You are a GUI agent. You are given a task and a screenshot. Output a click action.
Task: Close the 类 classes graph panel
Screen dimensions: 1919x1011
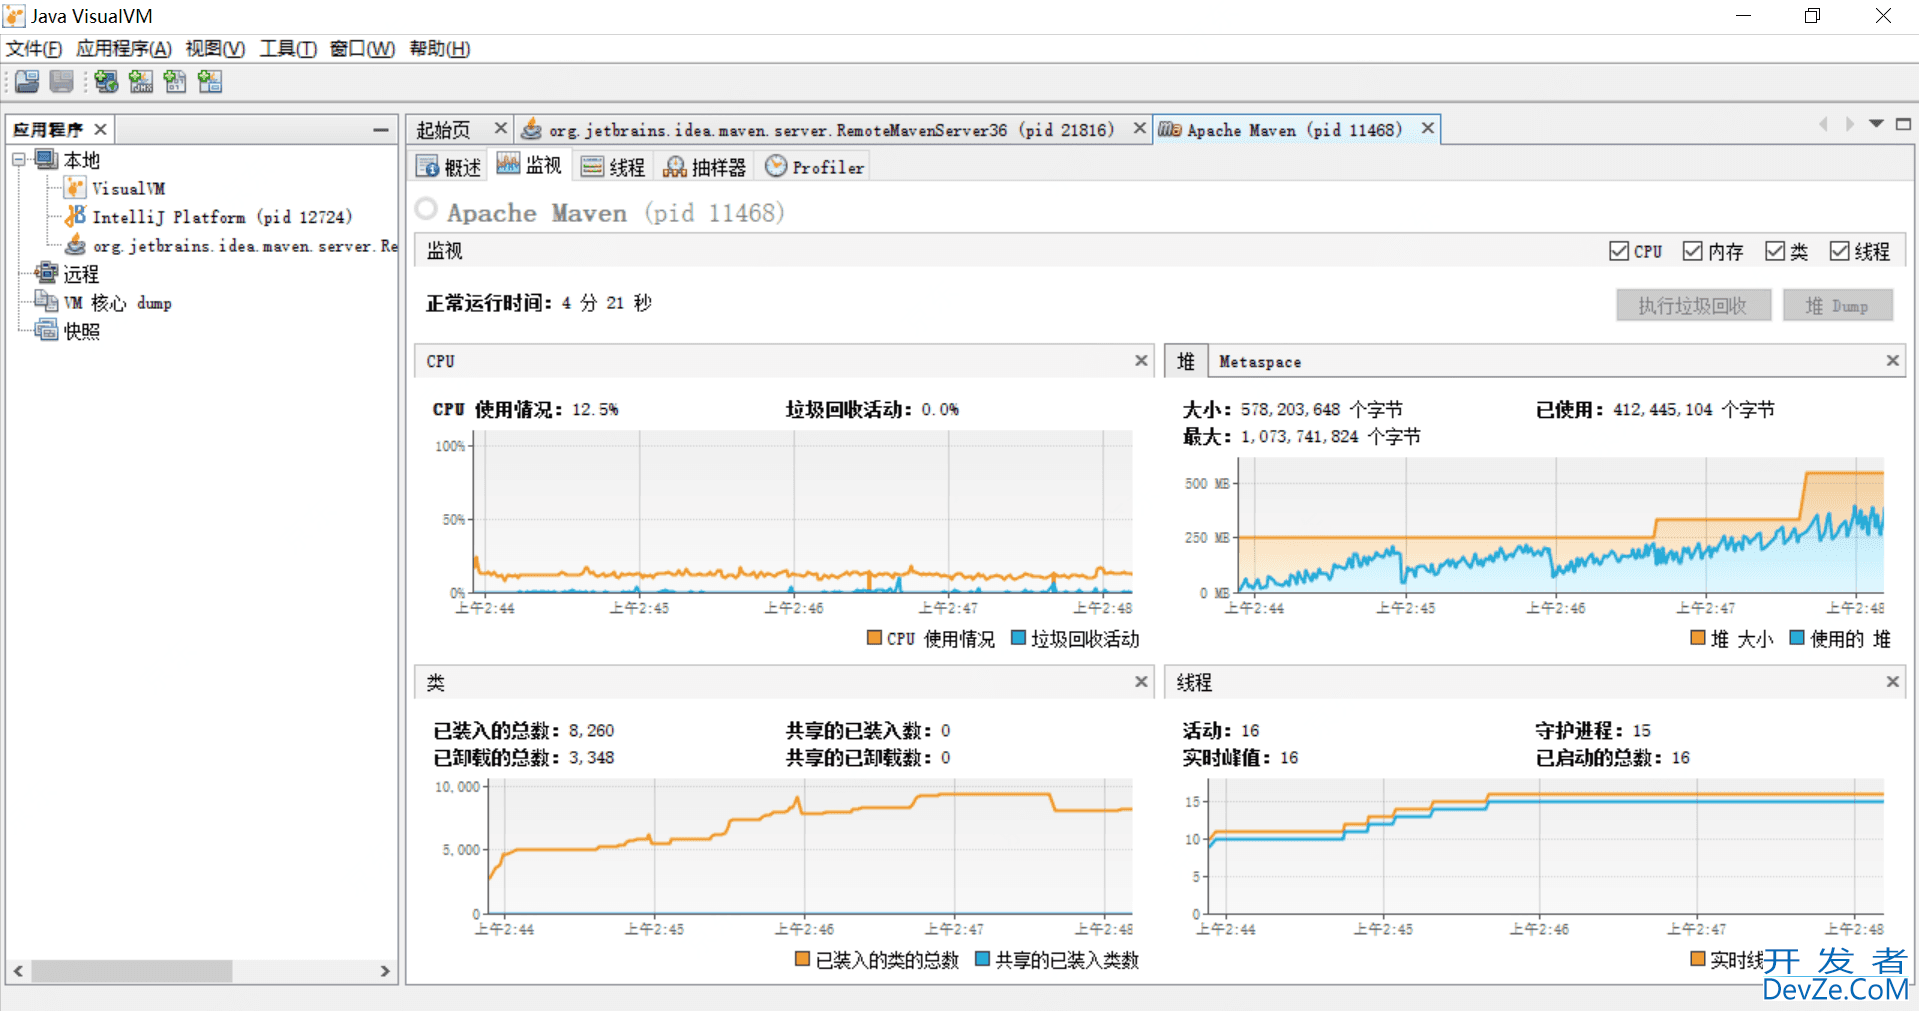coord(1141,682)
